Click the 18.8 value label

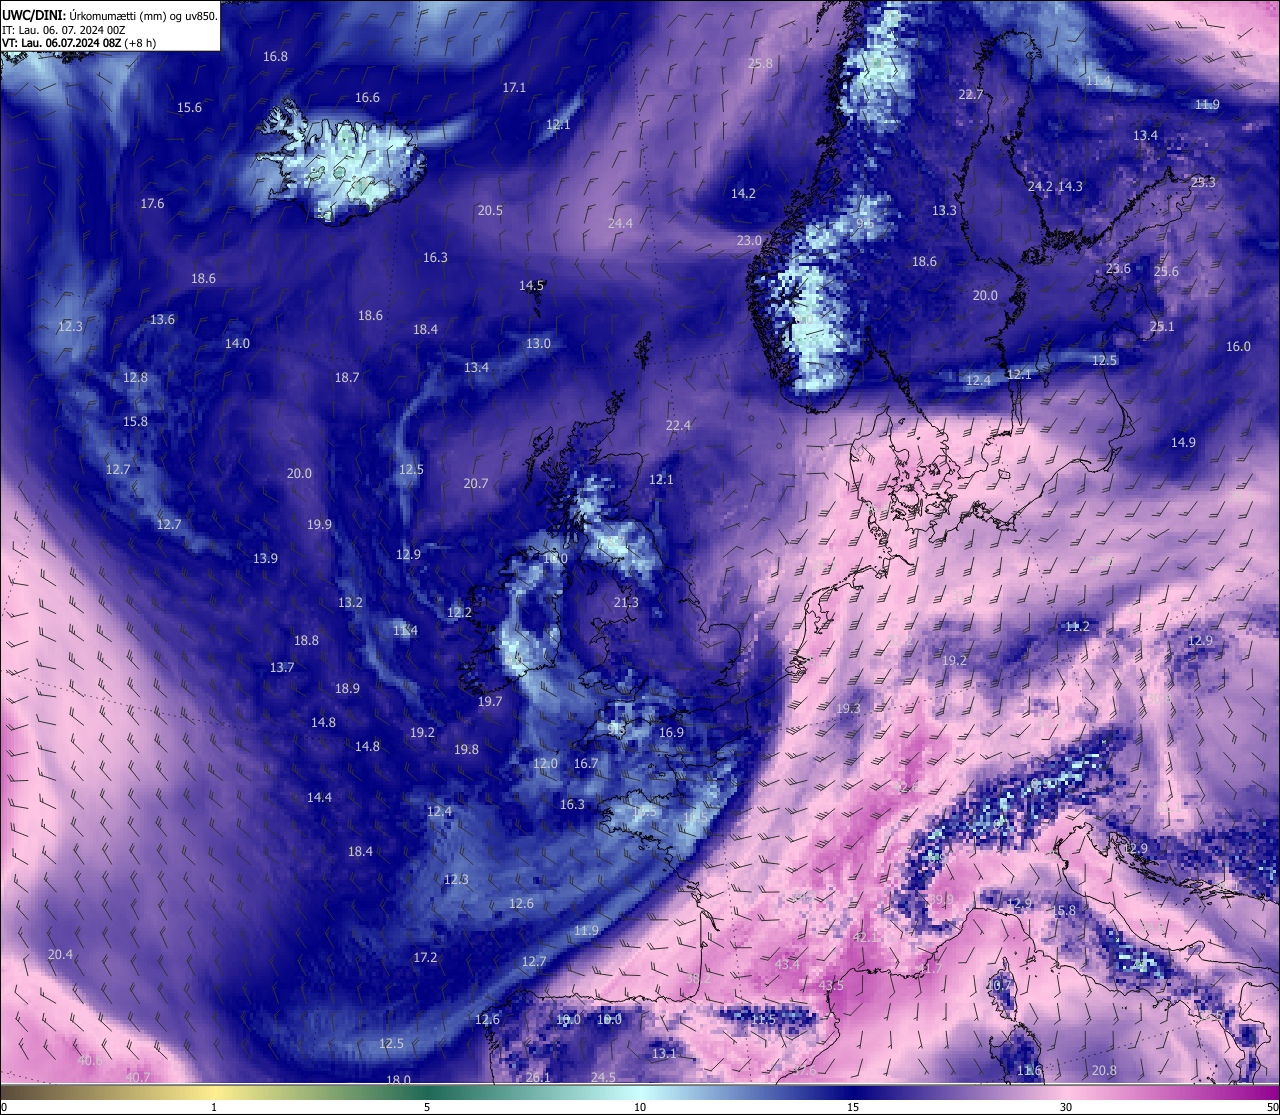pyautogui.click(x=306, y=641)
